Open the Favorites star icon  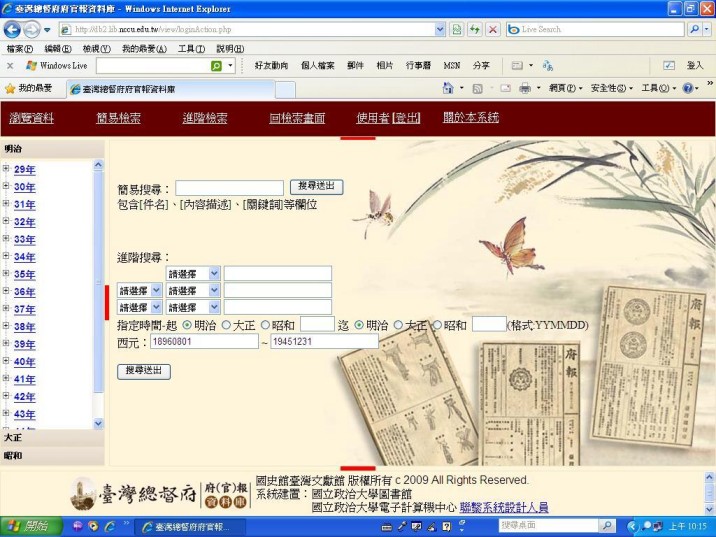click(10, 89)
